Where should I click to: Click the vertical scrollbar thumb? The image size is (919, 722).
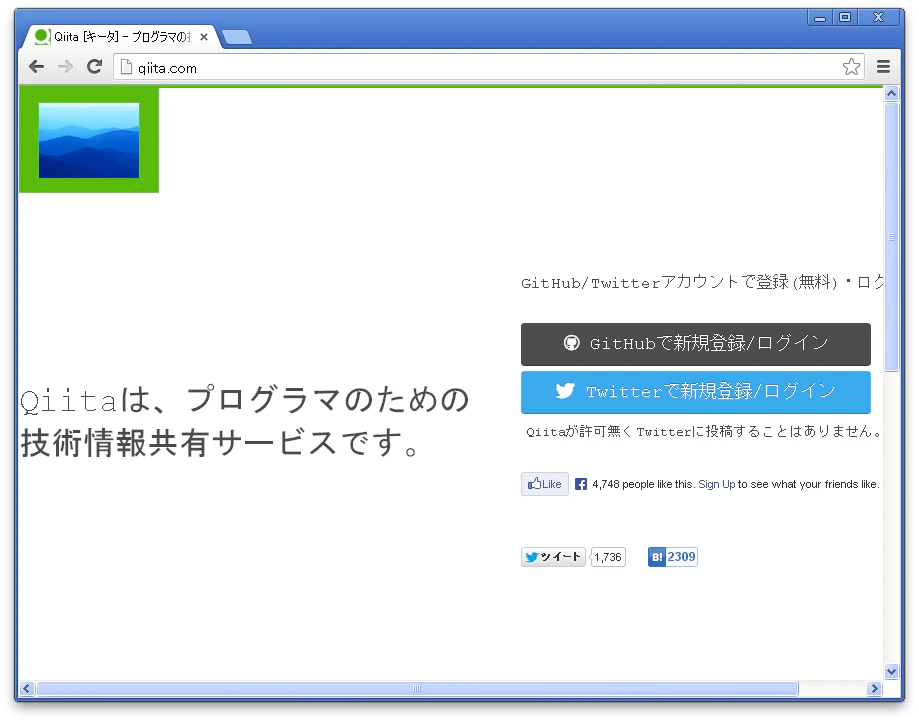891,237
